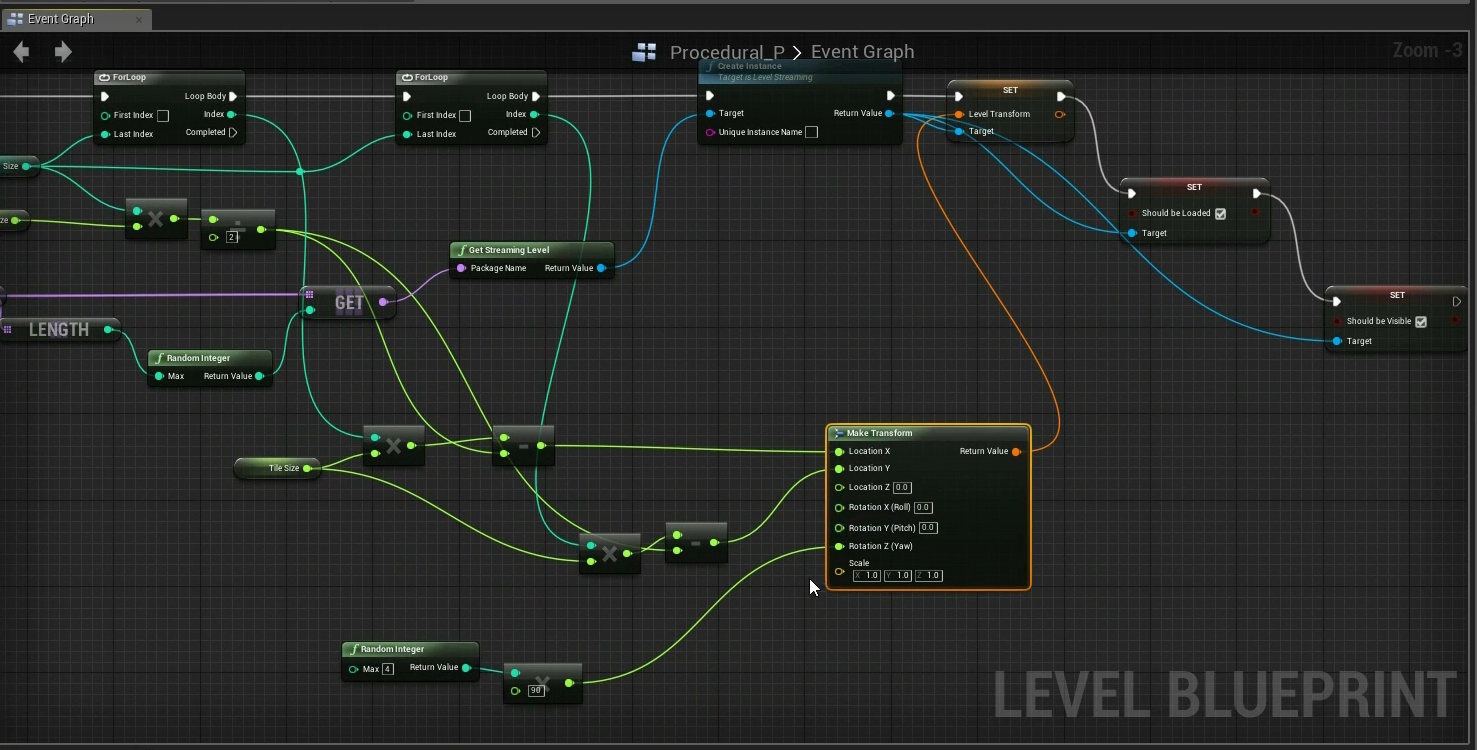Image resolution: width=1477 pixels, height=750 pixels.
Task: Click the Unique Instance Name field
Action: pos(811,133)
